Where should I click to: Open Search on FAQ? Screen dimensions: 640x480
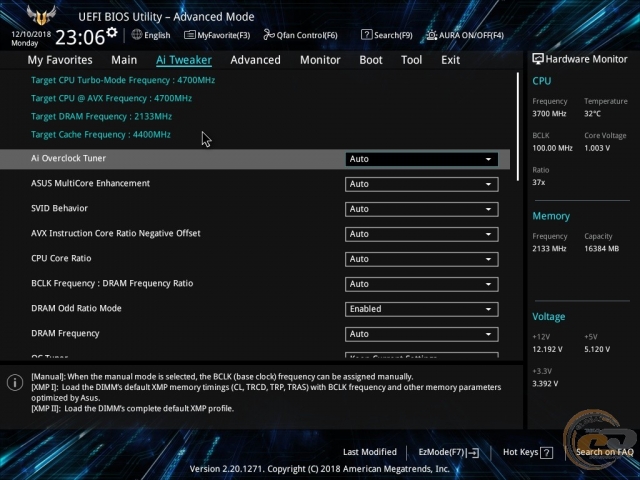tap(604, 452)
